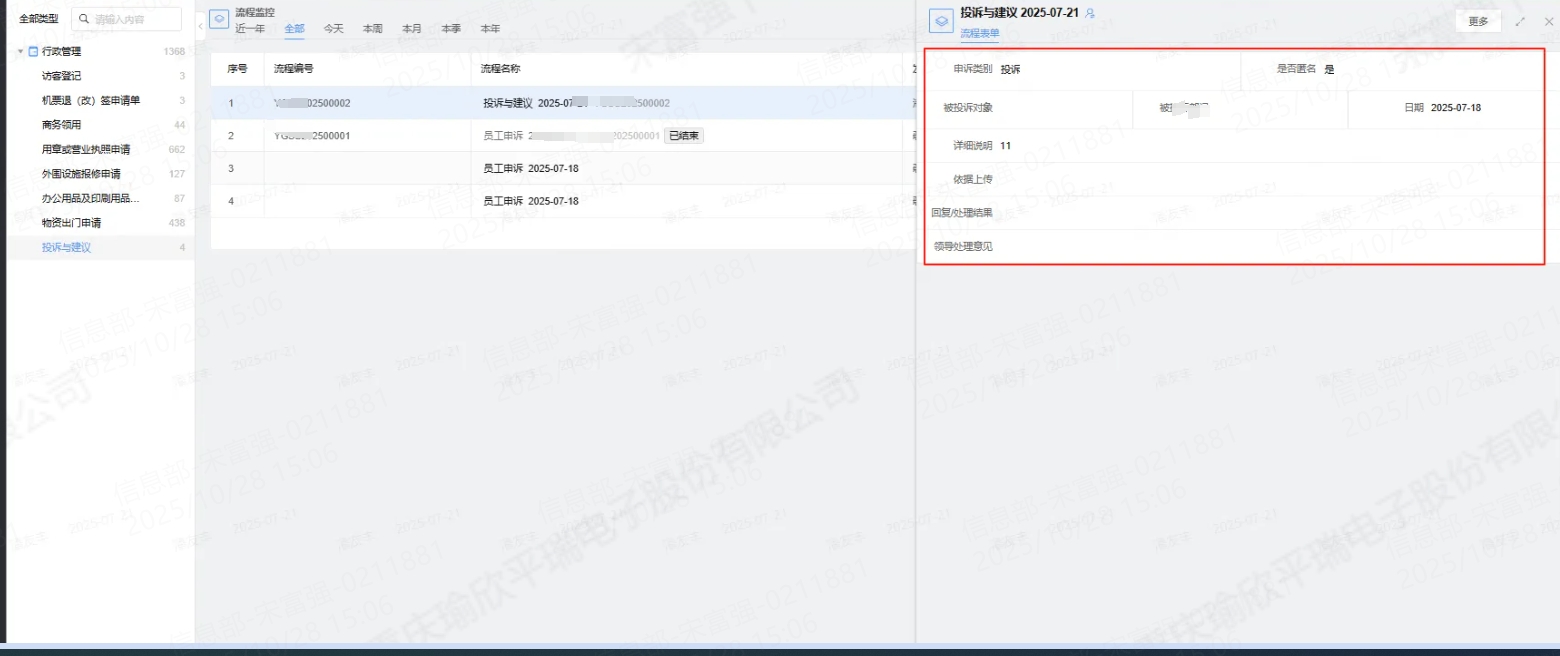Click the 行政管理 category icon
Screen dimensions: 1560x656
33,51
